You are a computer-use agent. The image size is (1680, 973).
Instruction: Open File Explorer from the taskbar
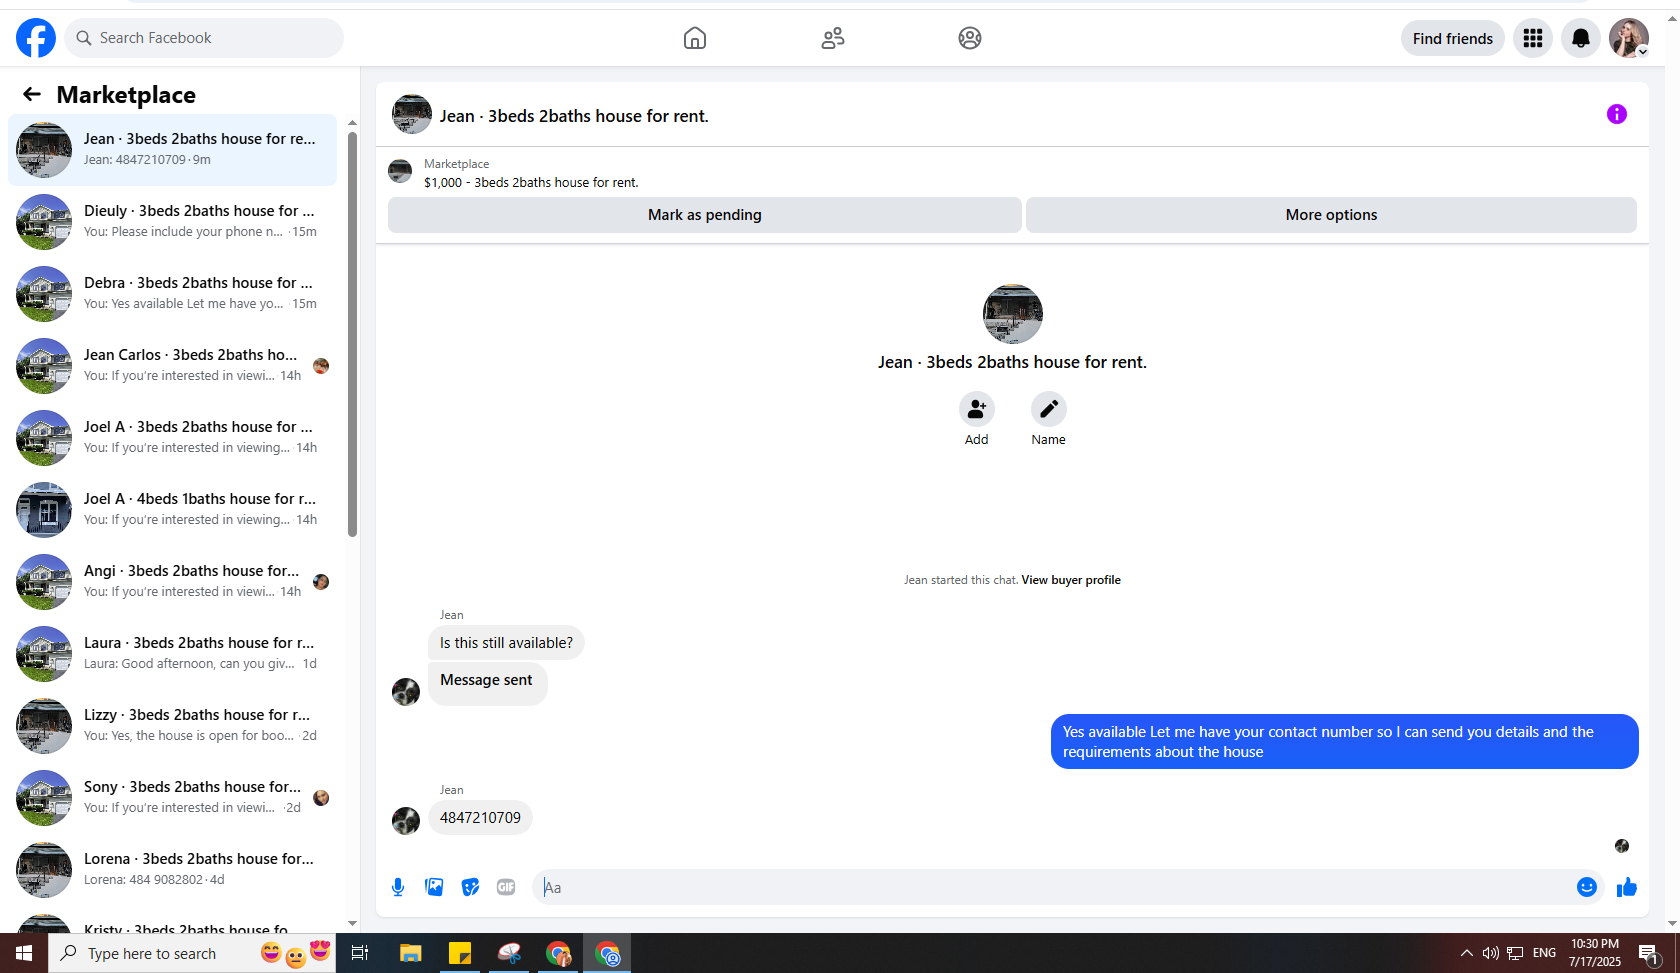coord(410,953)
